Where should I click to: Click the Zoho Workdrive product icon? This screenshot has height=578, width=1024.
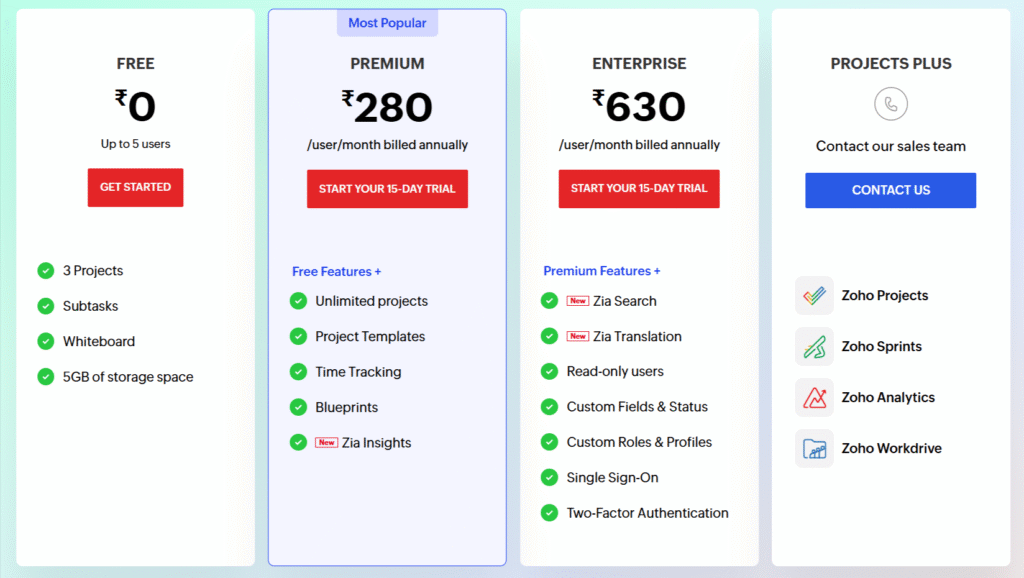click(814, 449)
